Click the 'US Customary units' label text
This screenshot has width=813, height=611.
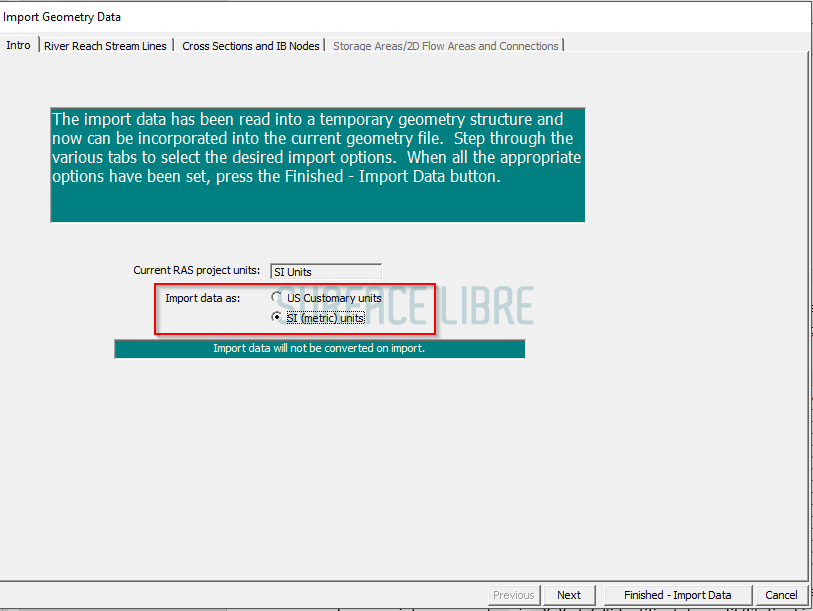point(334,298)
